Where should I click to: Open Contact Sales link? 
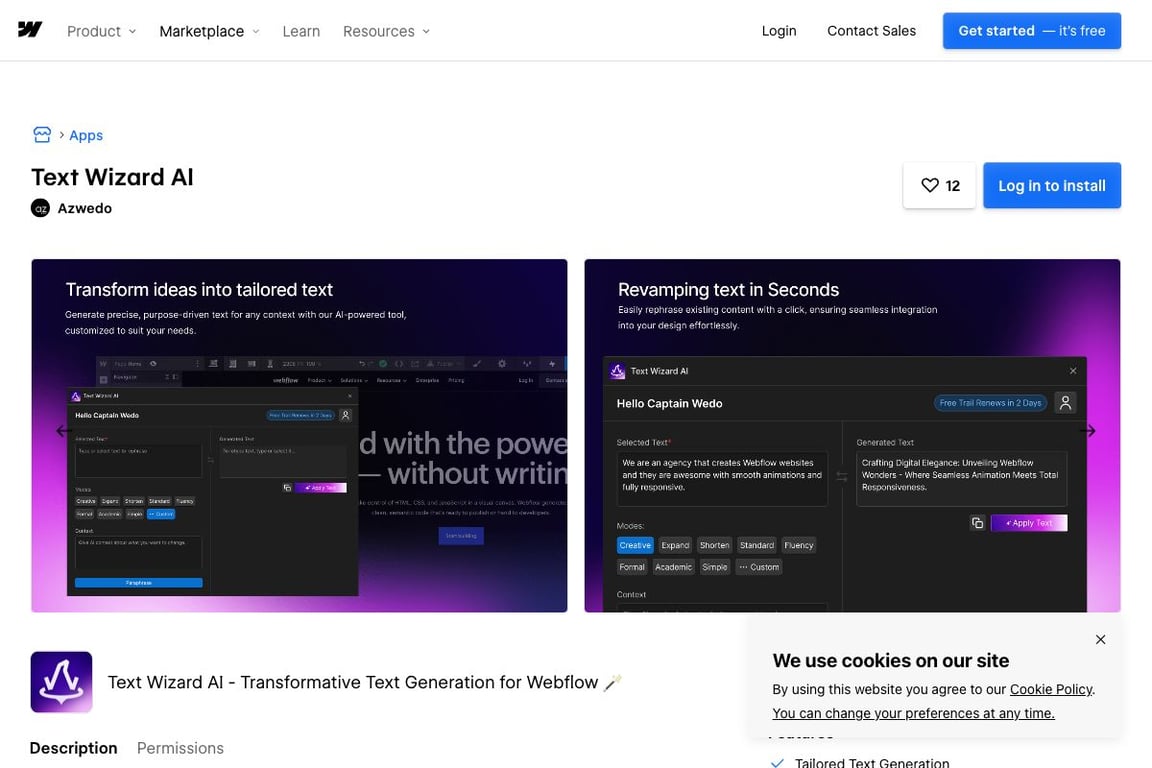click(871, 31)
